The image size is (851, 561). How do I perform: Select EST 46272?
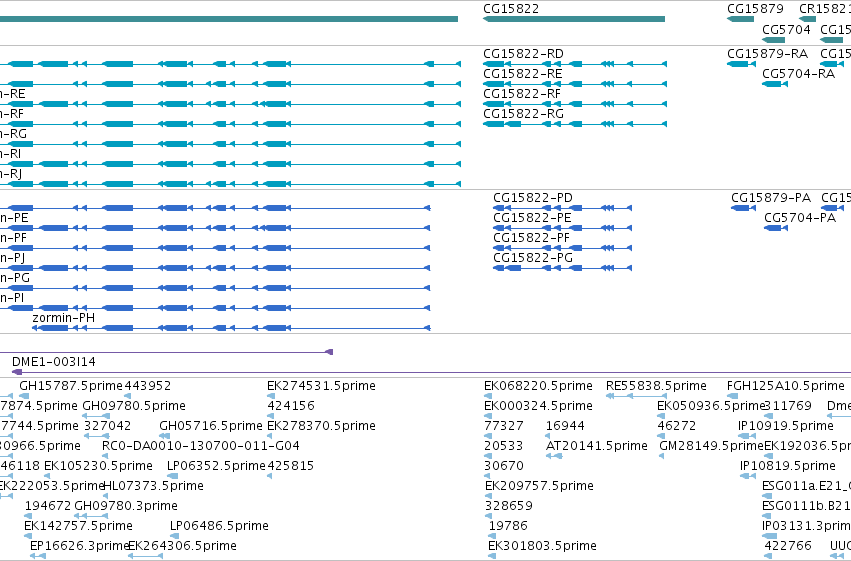[676, 426]
